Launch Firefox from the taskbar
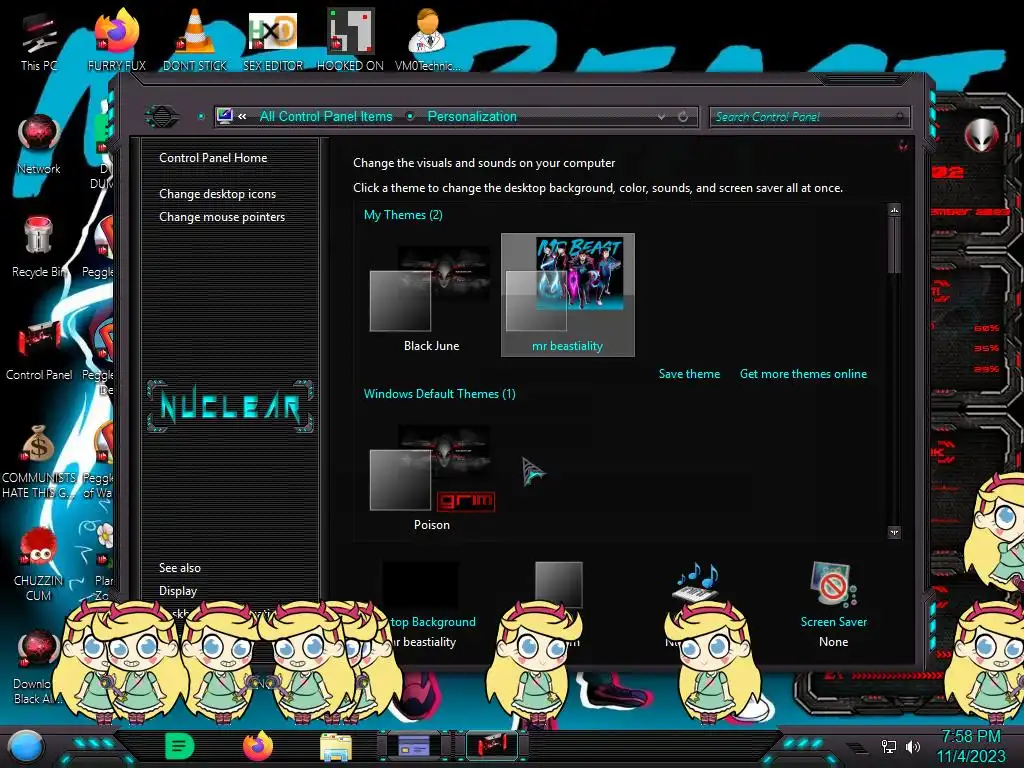Viewport: 1024px width, 768px height. coord(258,746)
